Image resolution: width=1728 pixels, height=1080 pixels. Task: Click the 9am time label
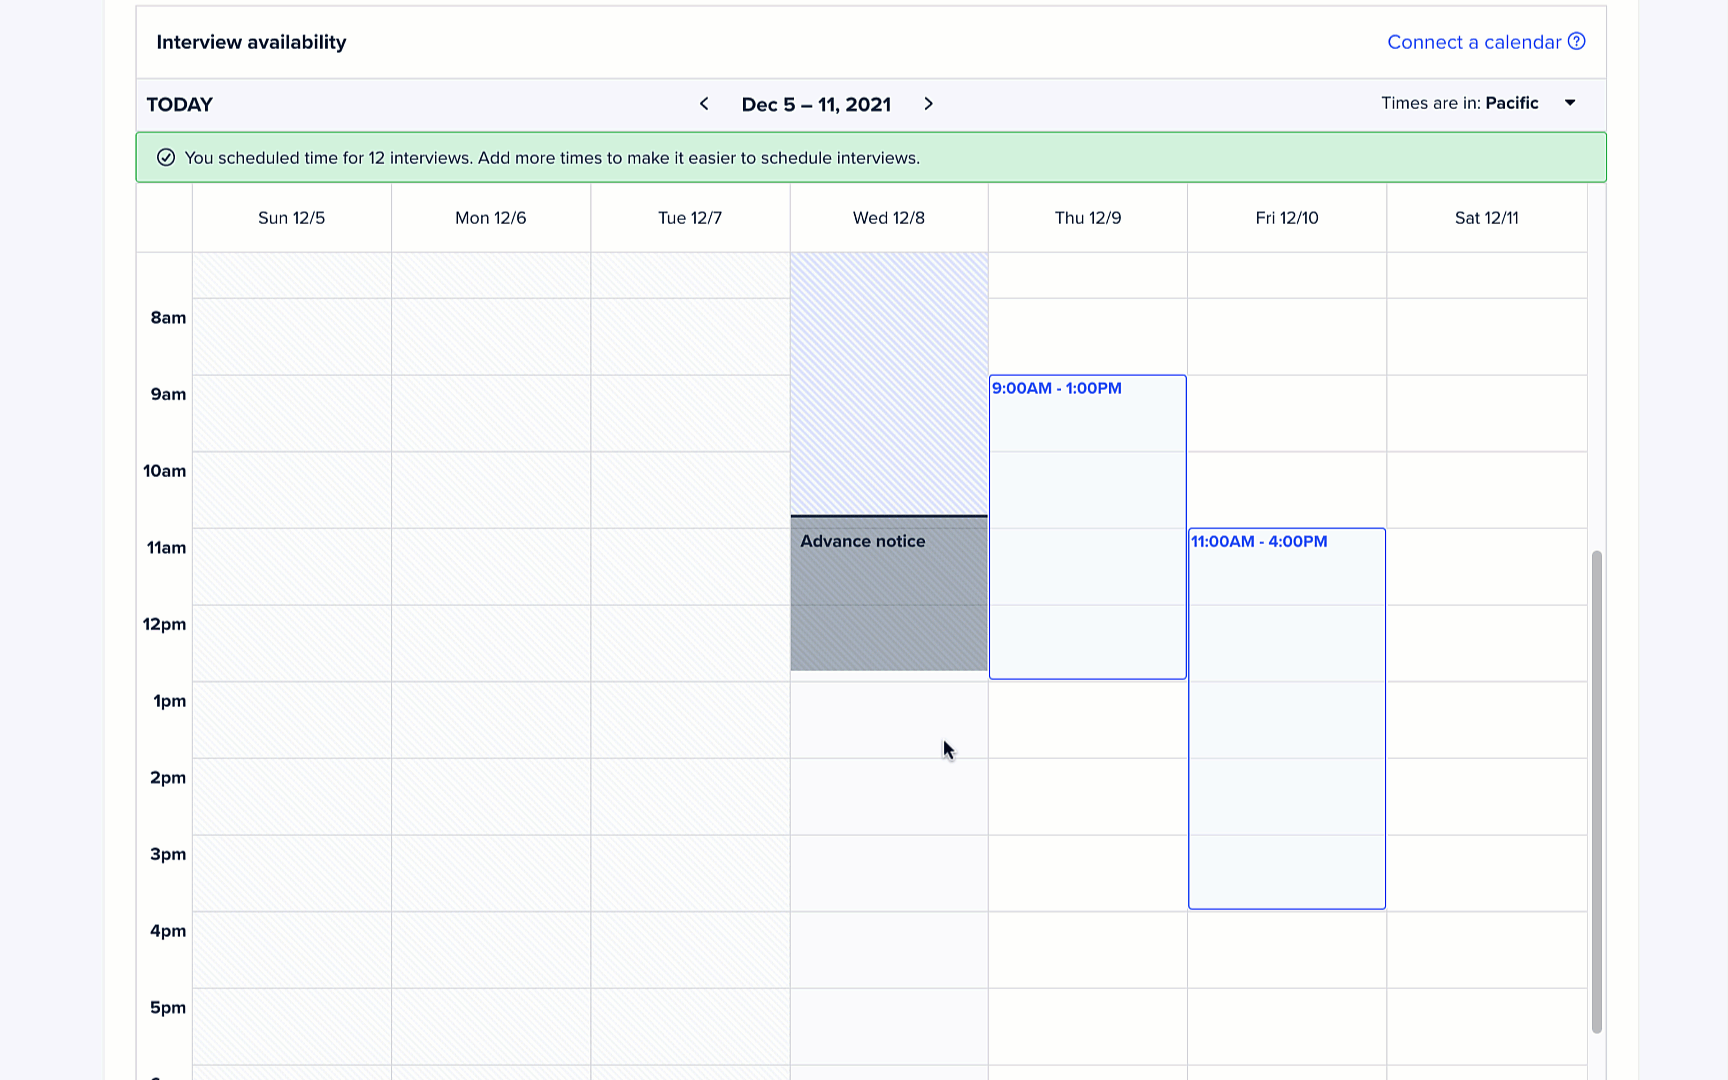point(168,394)
